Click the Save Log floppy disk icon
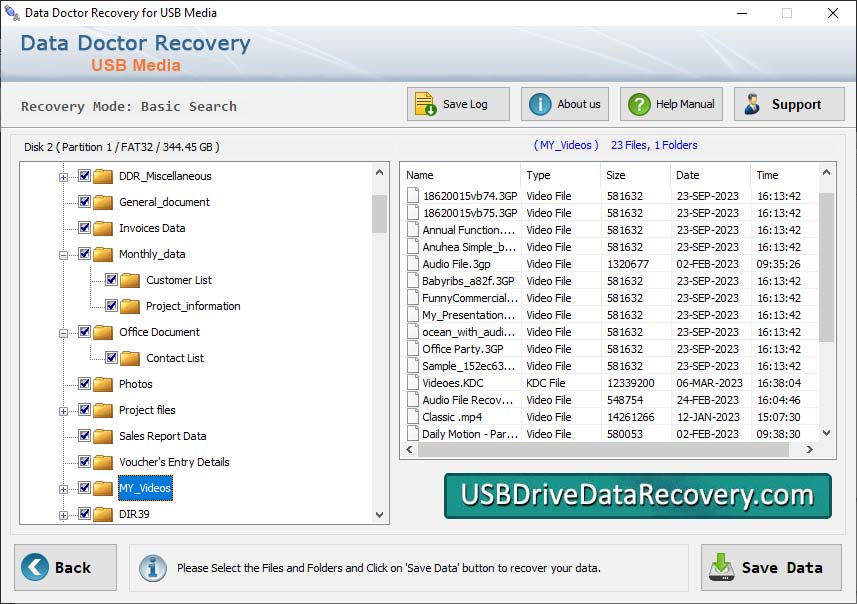The height and width of the screenshot is (604, 857). click(425, 103)
